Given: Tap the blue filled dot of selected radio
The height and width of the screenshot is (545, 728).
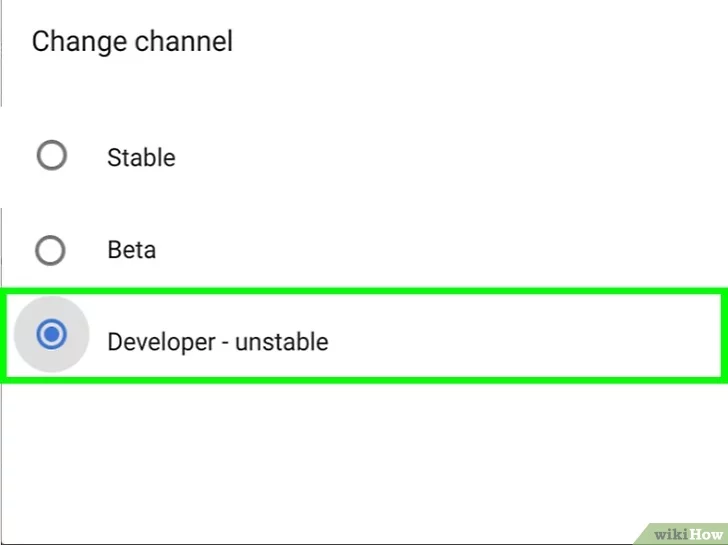Looking at the screenshot, I should point(52,334).
